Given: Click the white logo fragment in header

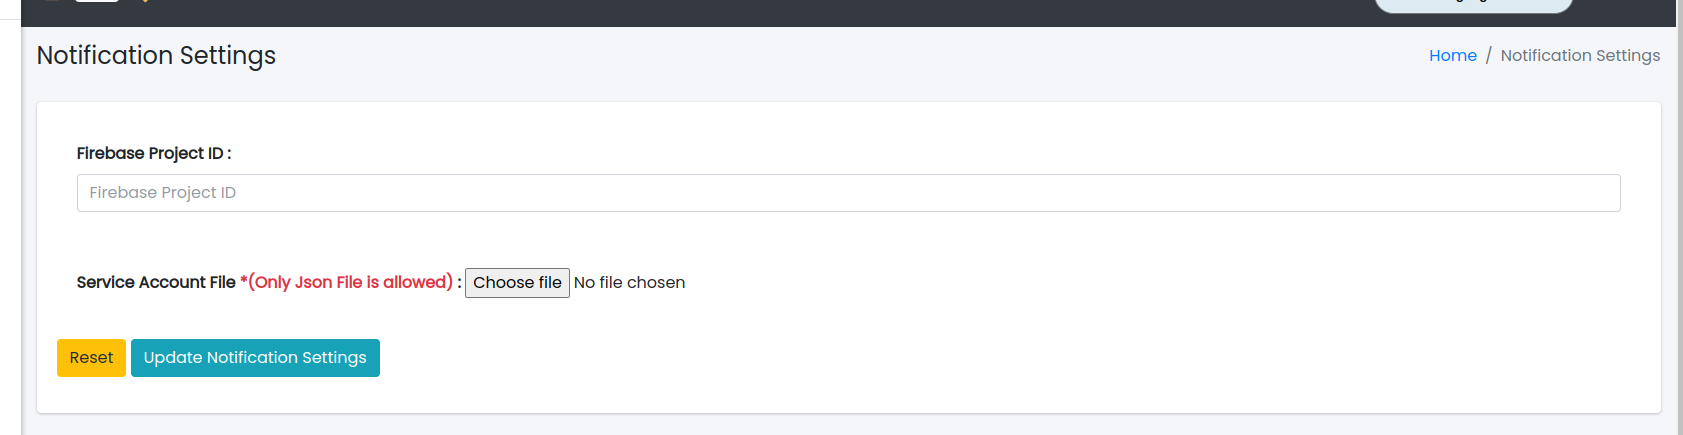Looking at the screenshot, I should [x=96, y=1].
